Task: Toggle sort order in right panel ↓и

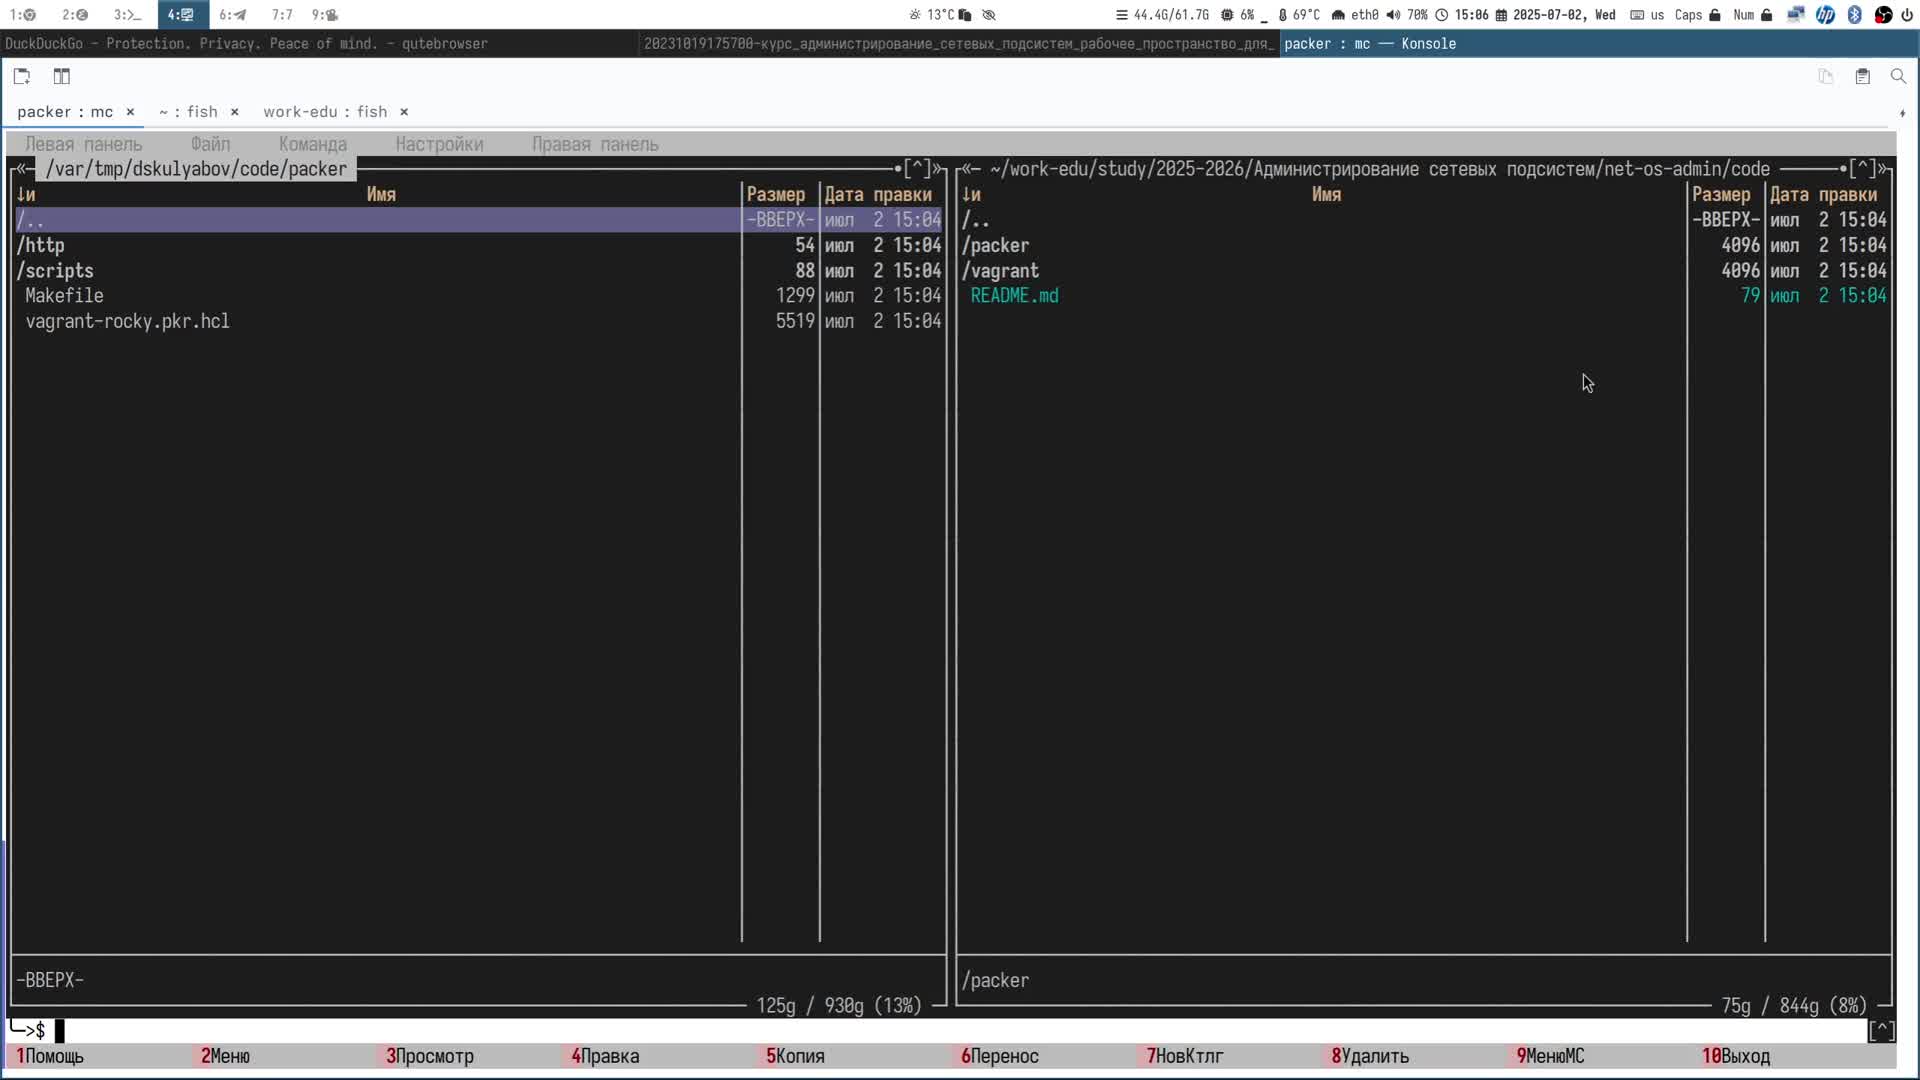Action: click(972, 195)
